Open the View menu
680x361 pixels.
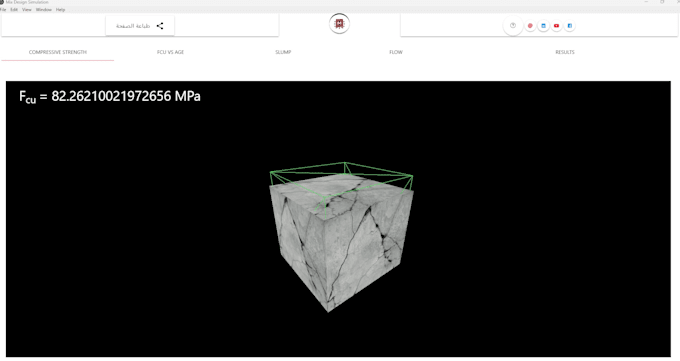pos(27,10)
